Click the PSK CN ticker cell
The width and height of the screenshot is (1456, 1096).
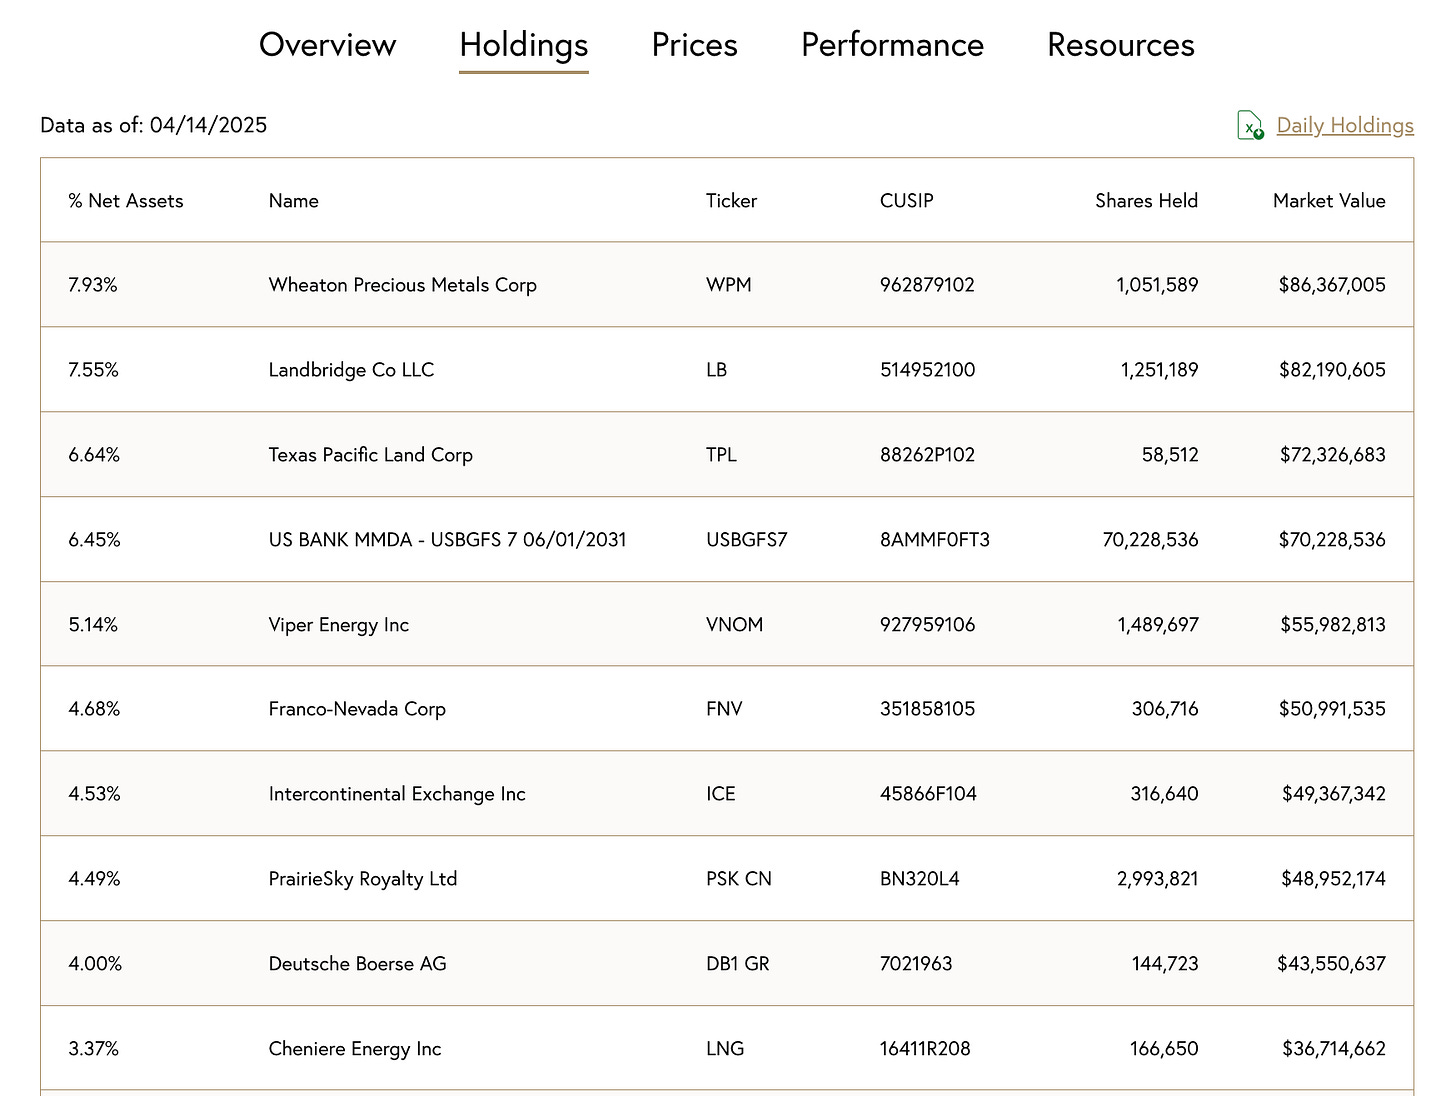(738, 879)
